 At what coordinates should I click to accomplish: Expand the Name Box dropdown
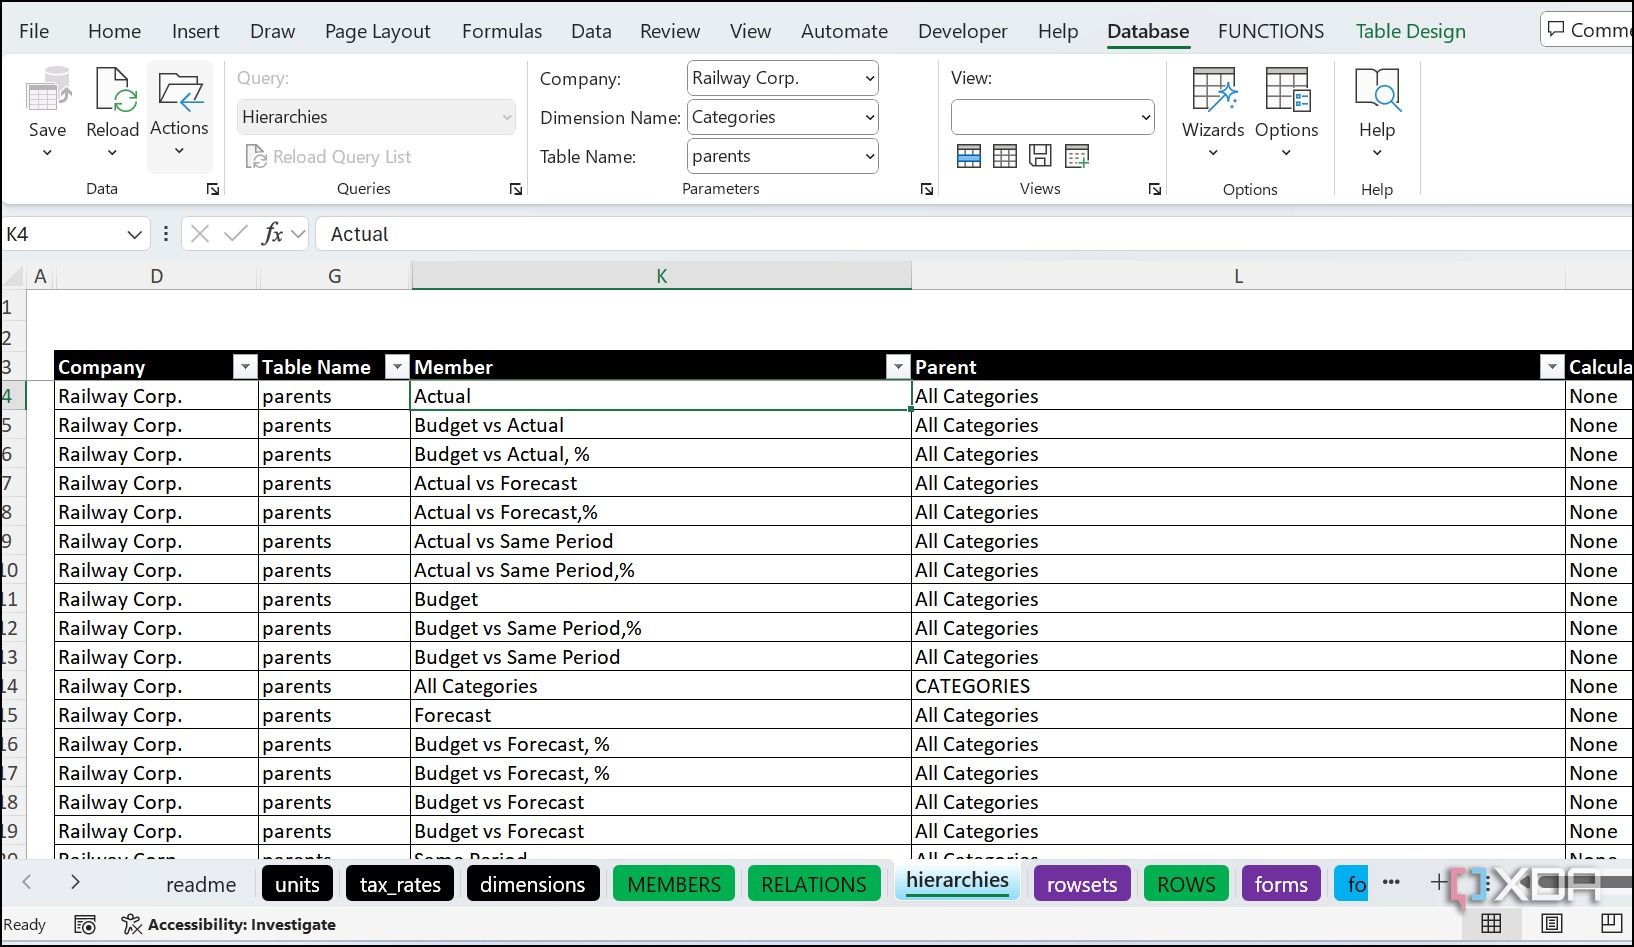click(134, 235)
